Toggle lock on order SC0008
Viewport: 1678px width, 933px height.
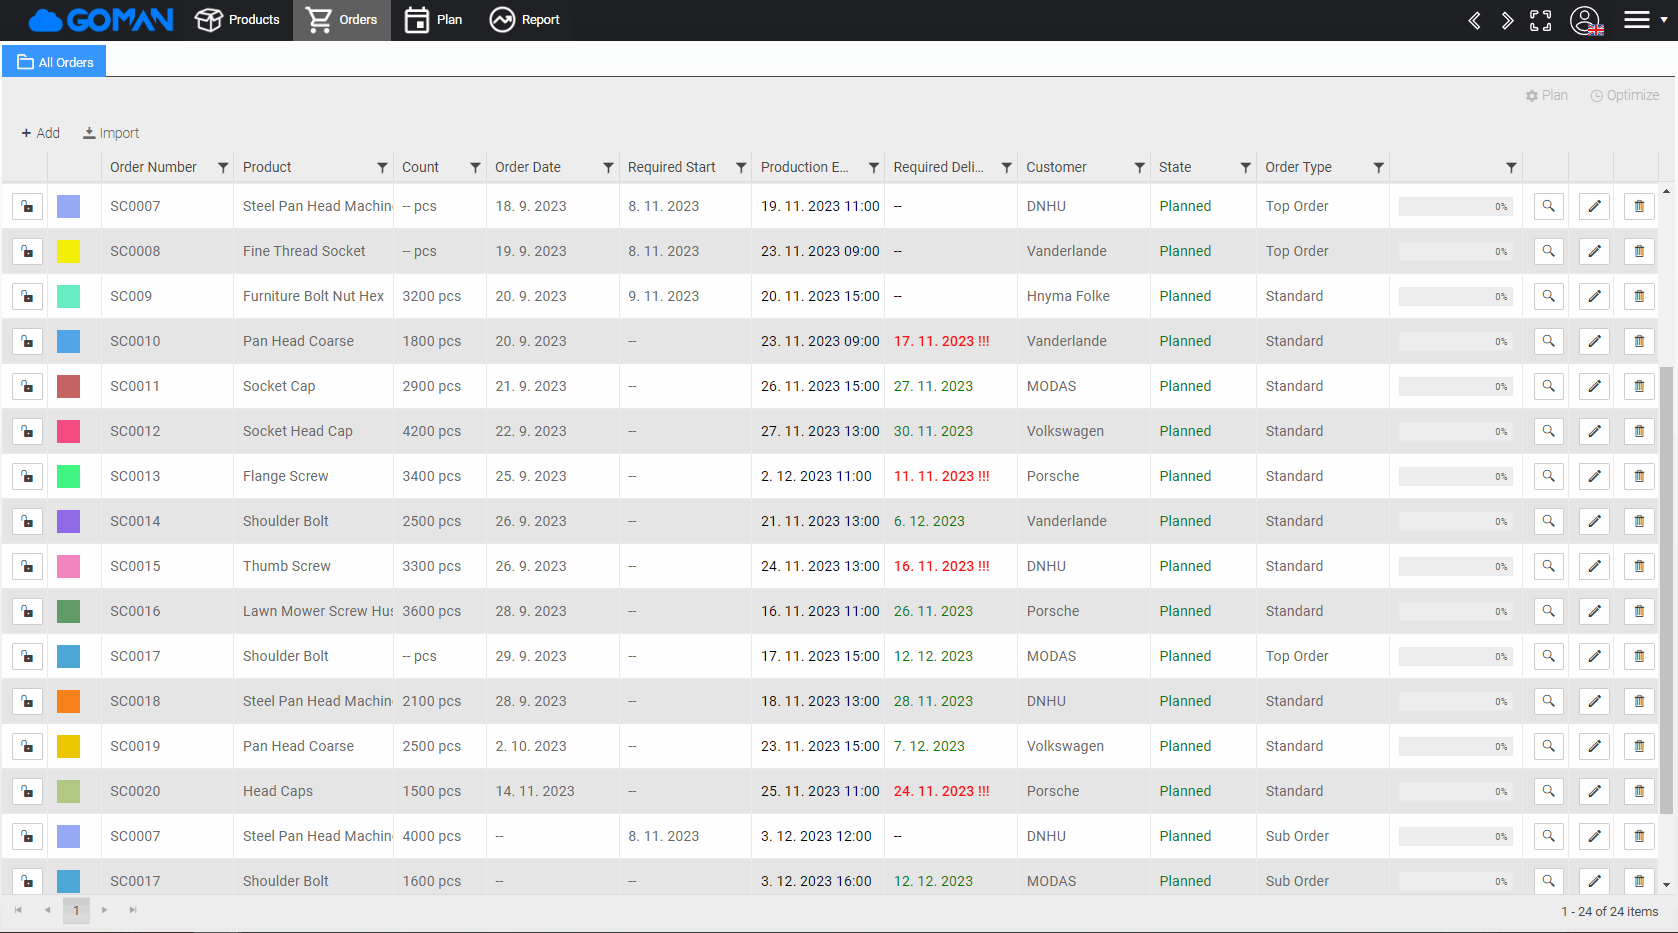coord(27,251)
